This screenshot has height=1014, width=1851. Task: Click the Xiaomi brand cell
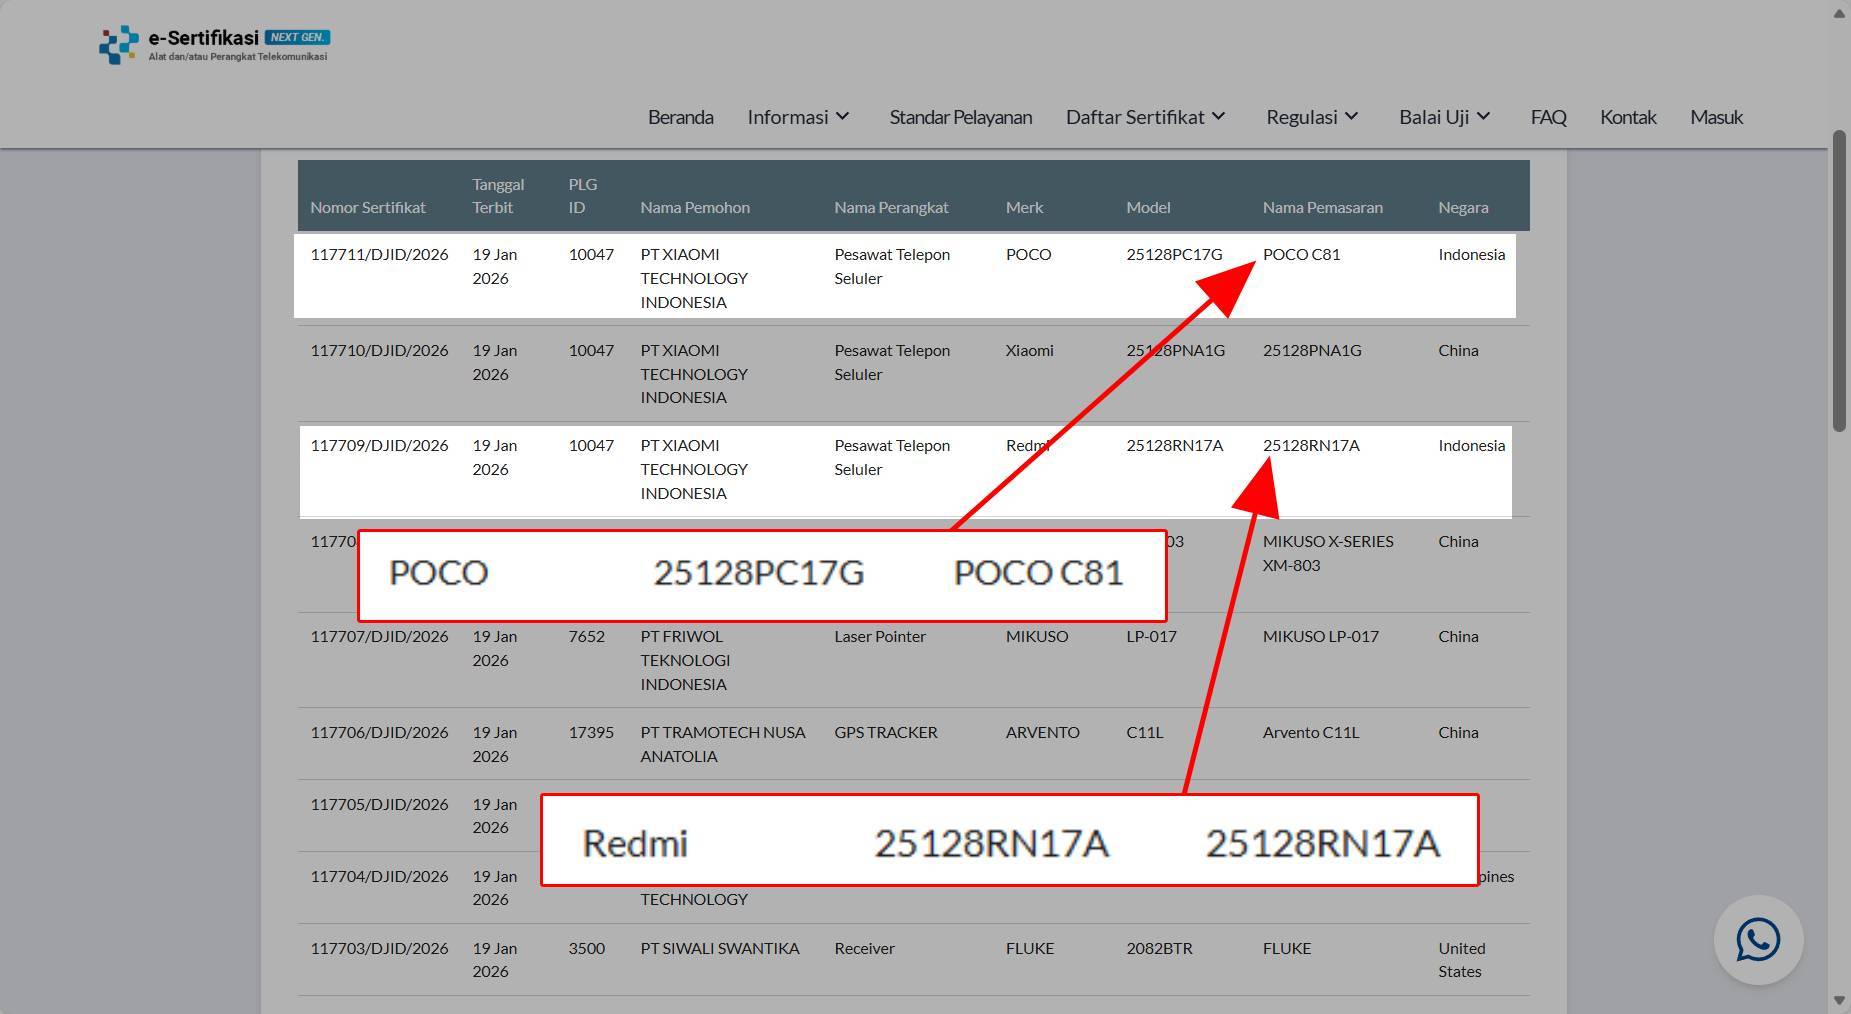pyautogui.click(x=1029, y=350)
